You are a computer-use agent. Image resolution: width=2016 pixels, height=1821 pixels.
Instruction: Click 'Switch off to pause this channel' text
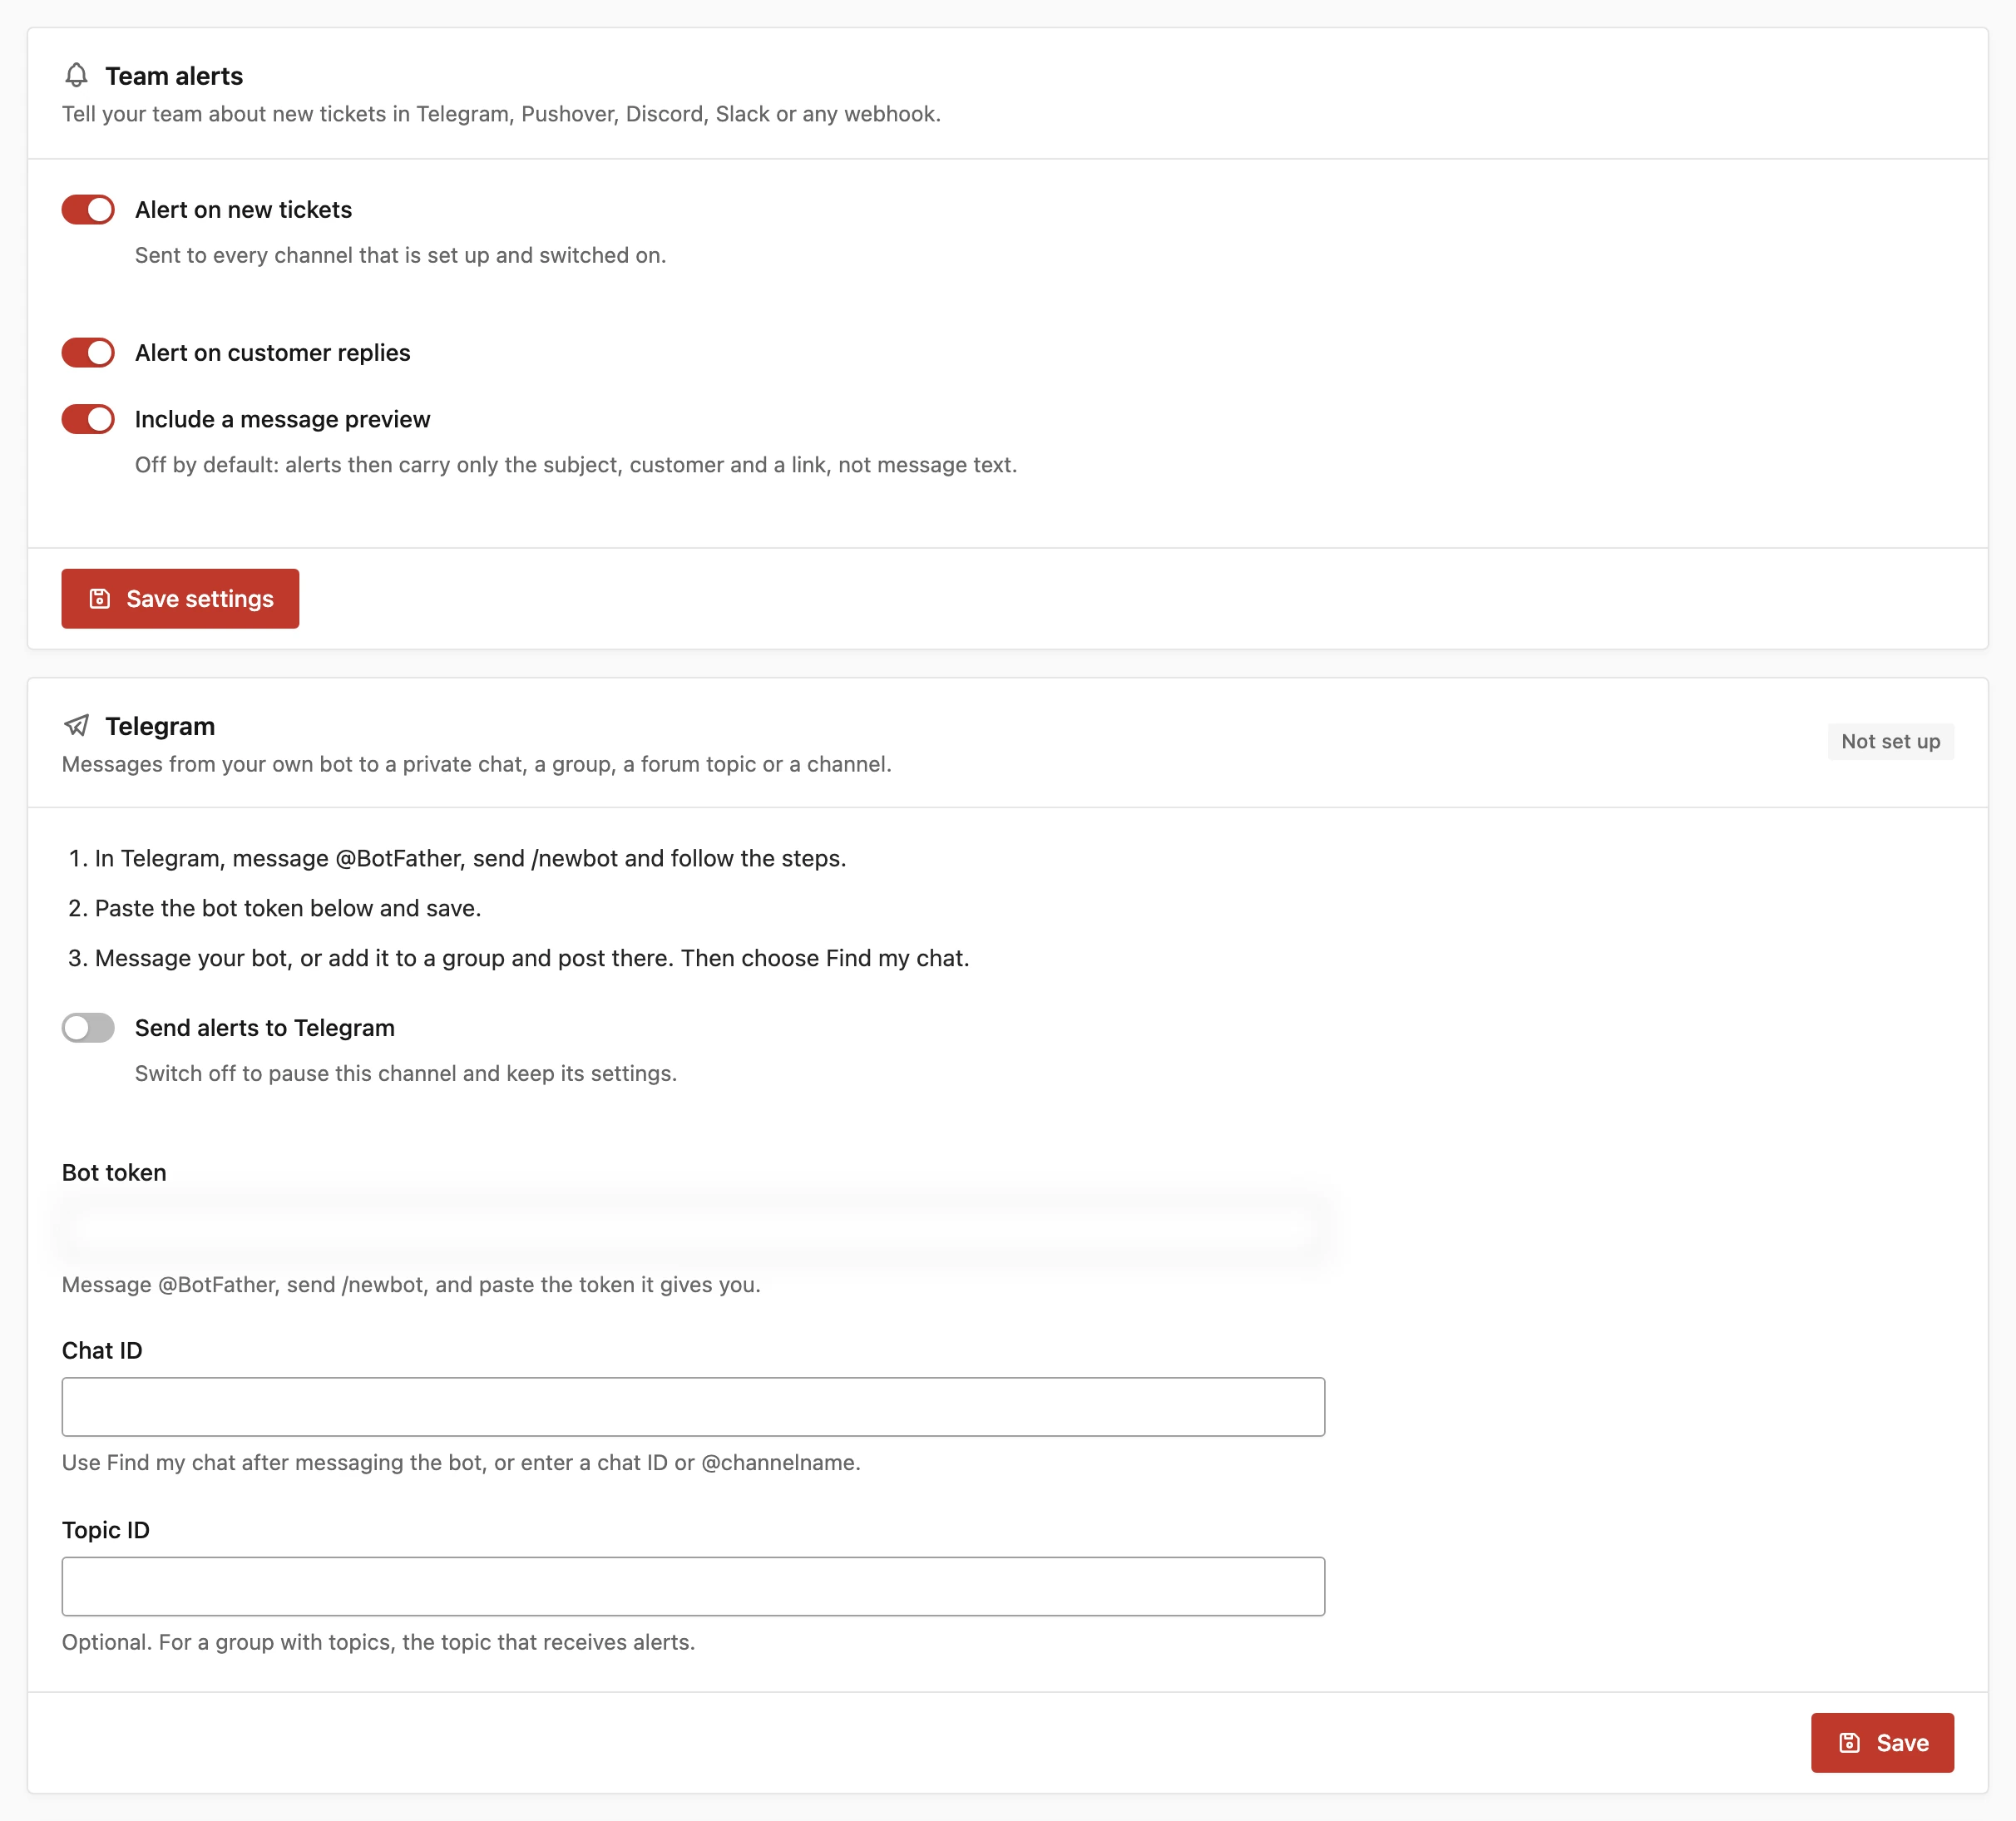[x=406, y=1073]
